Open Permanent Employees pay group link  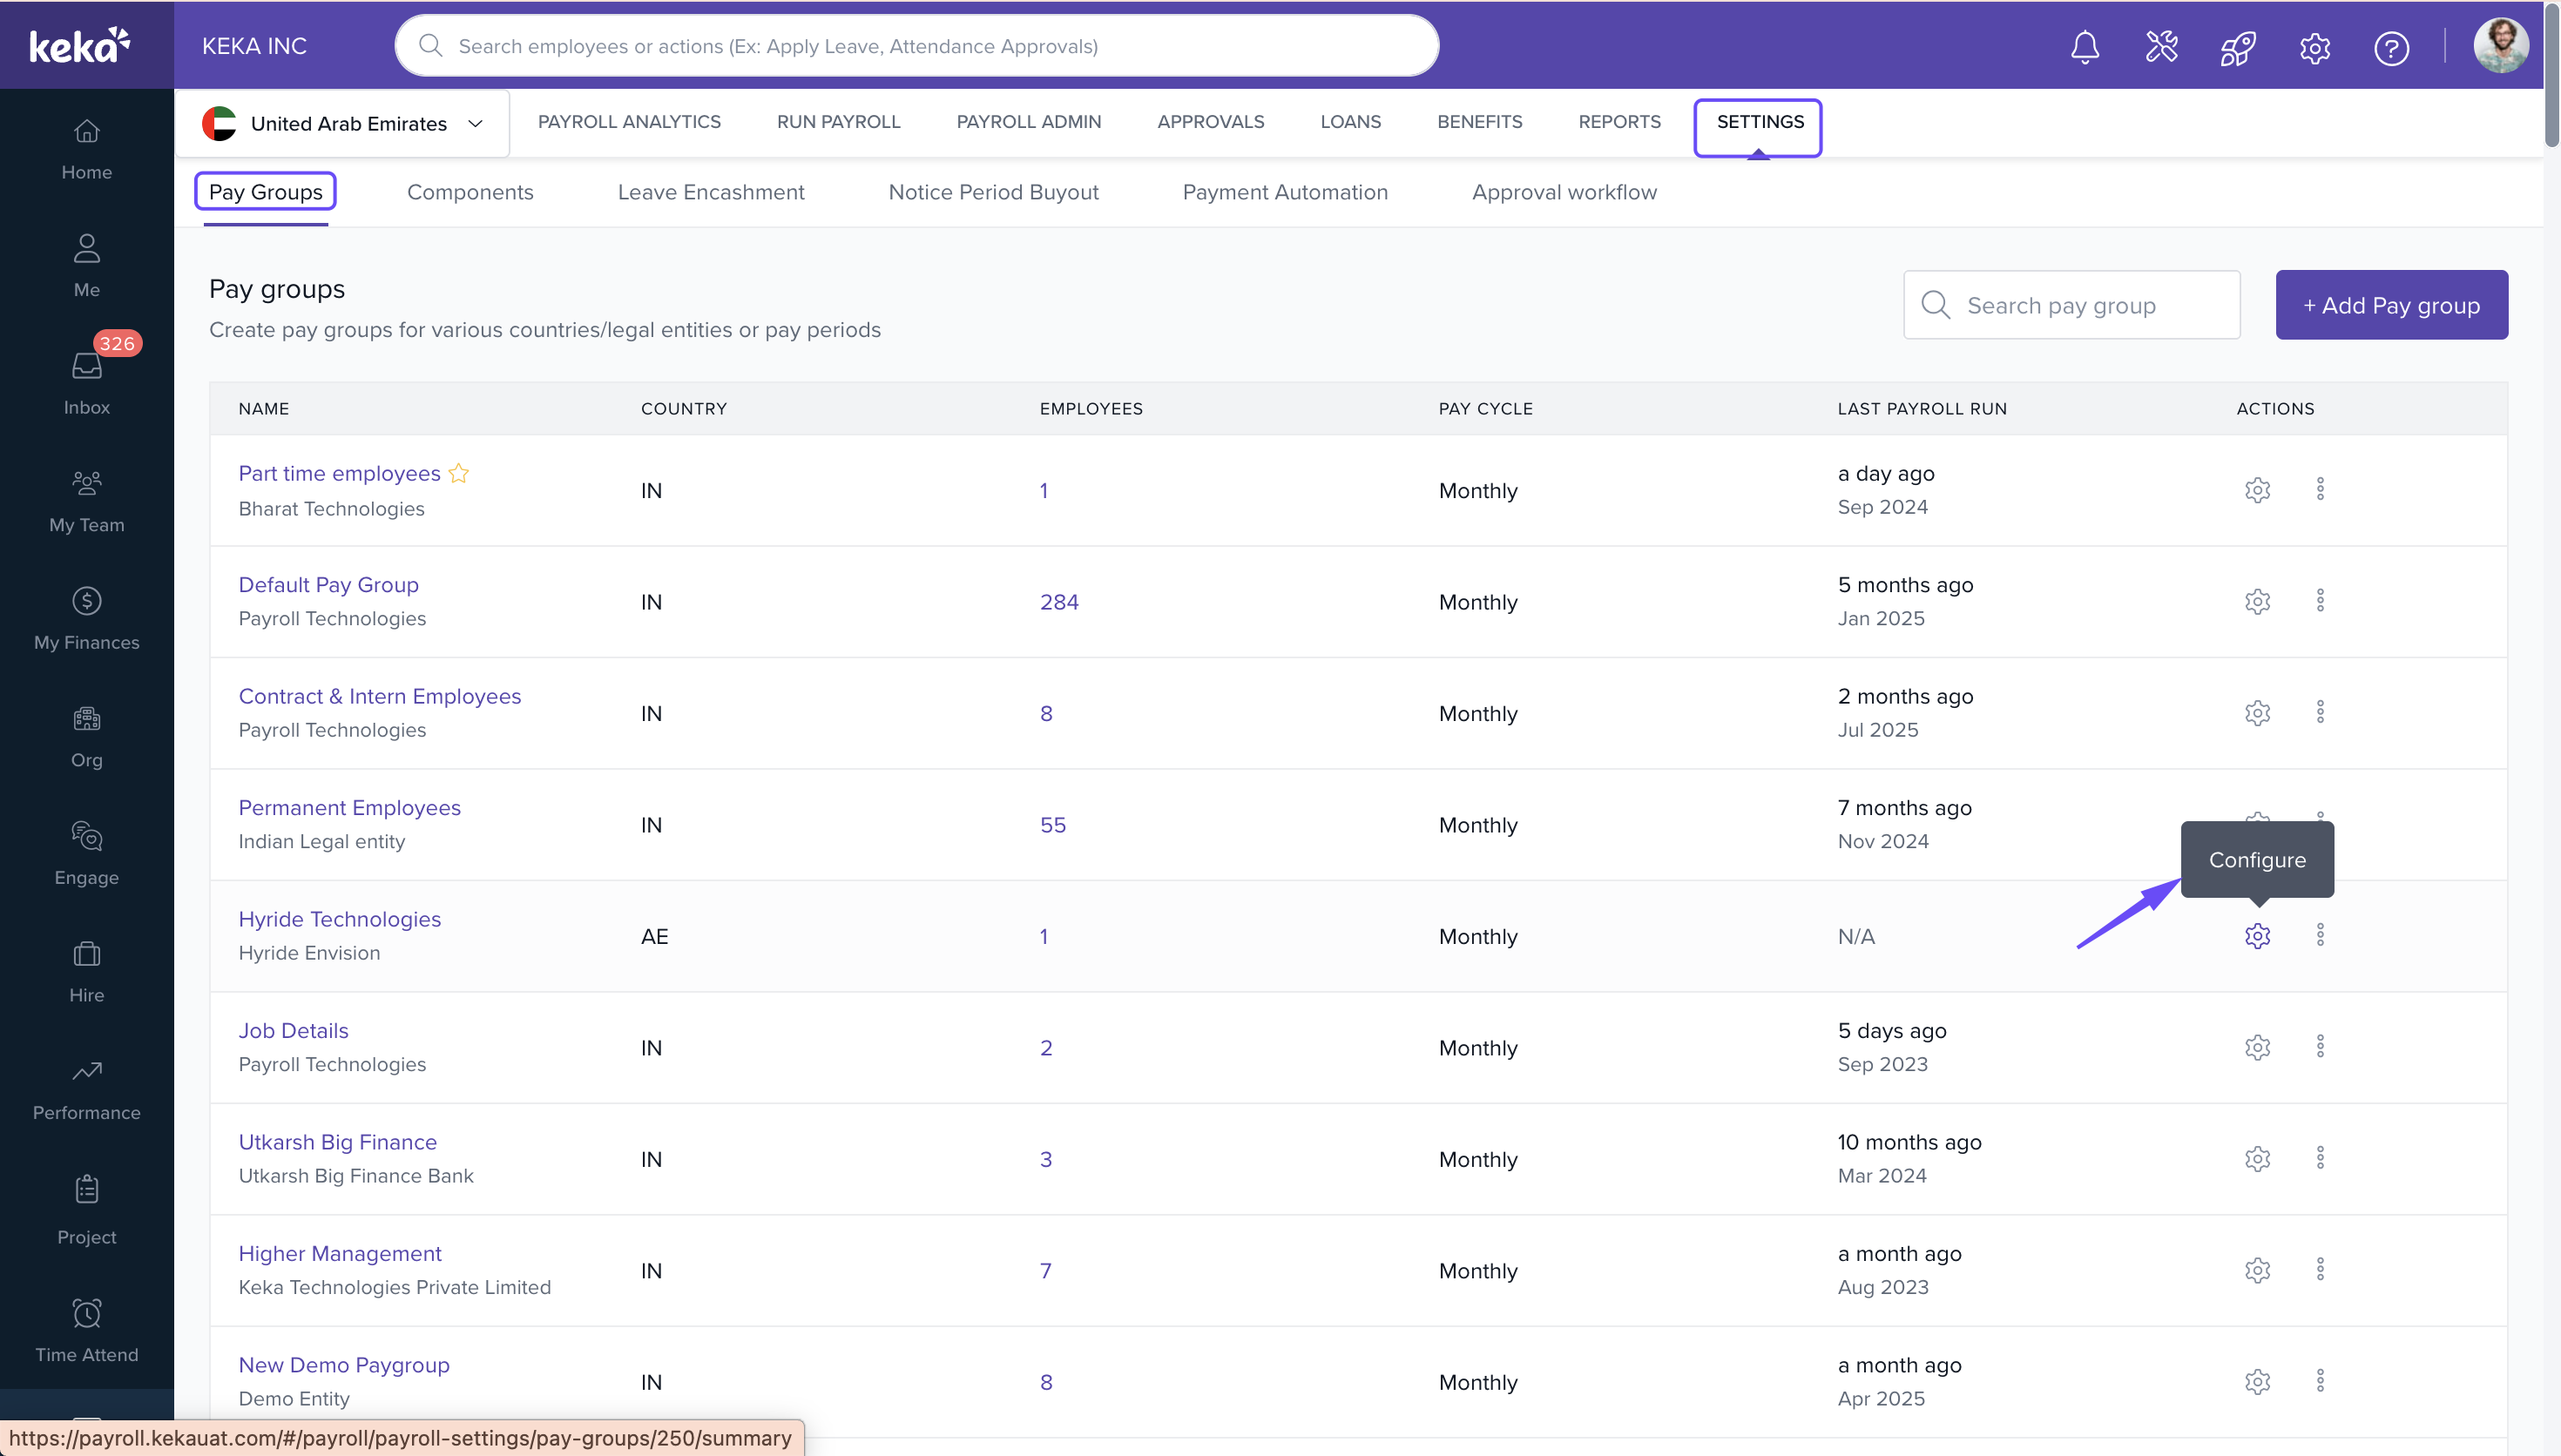[349, 807]
